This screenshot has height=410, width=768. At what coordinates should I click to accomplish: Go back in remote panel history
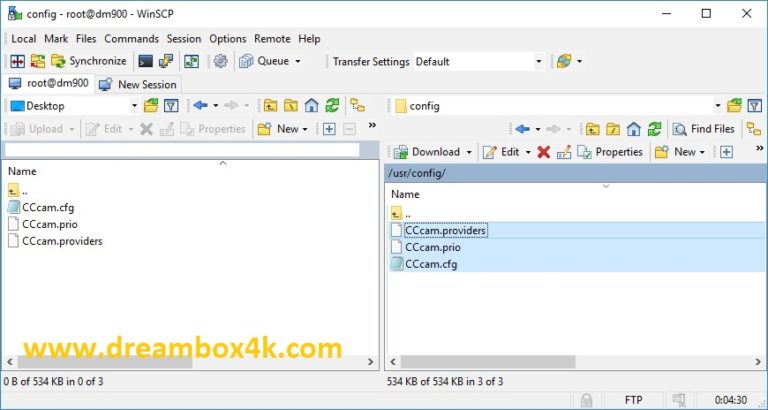[523, 129]
